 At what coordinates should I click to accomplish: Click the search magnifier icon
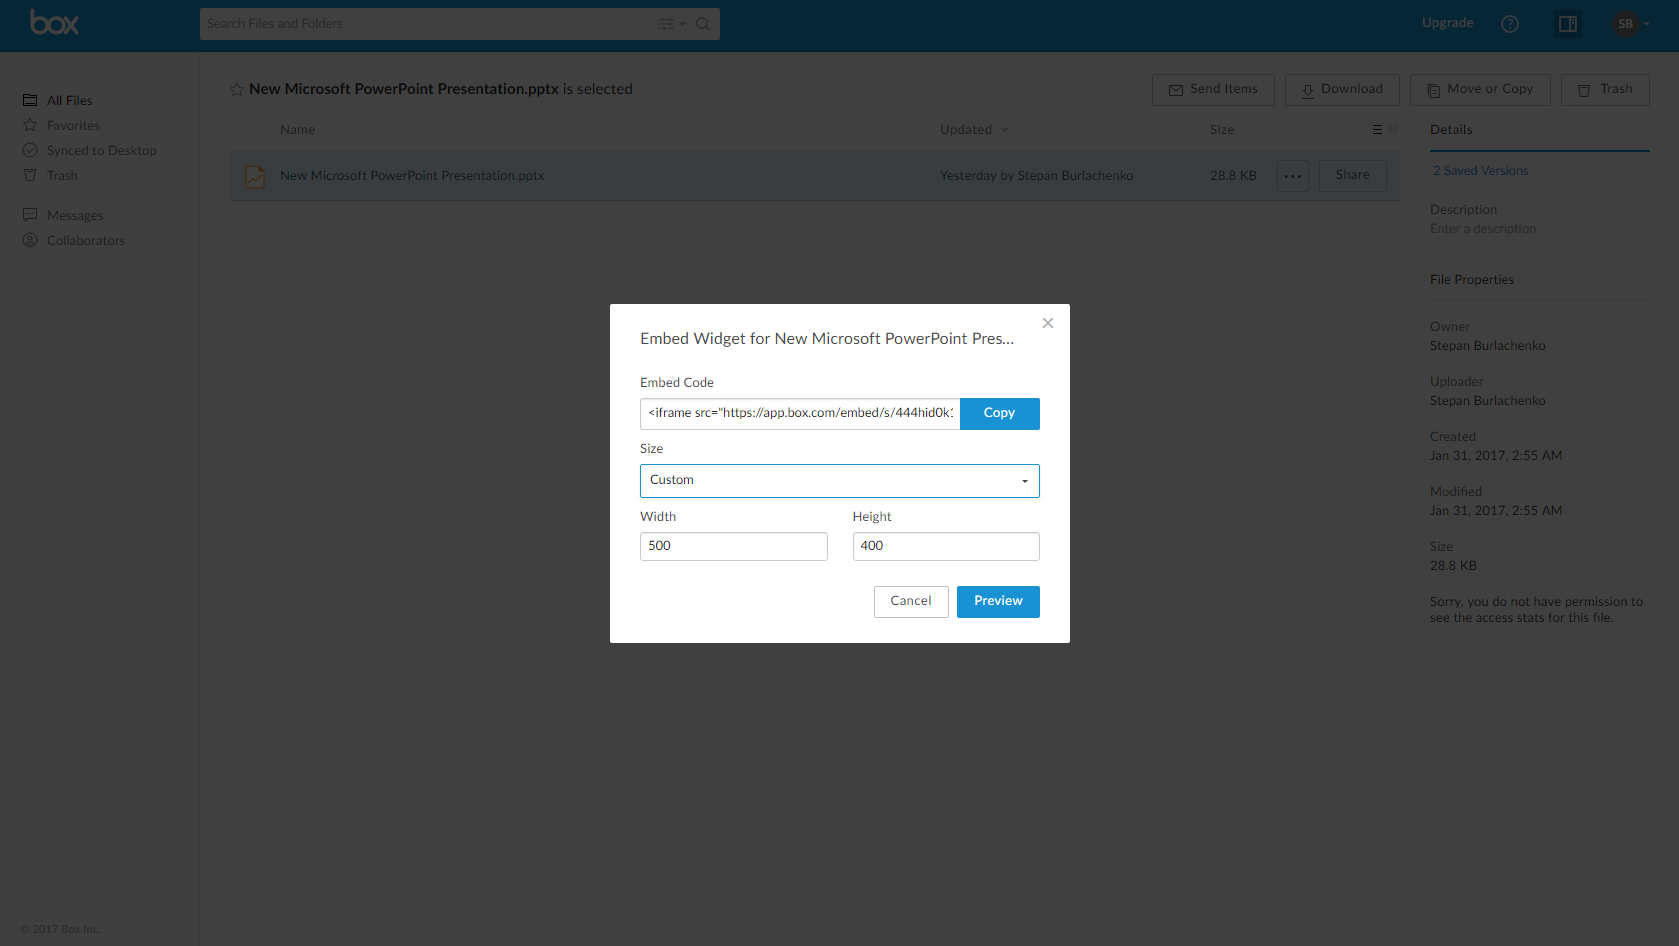coord(703,24)
